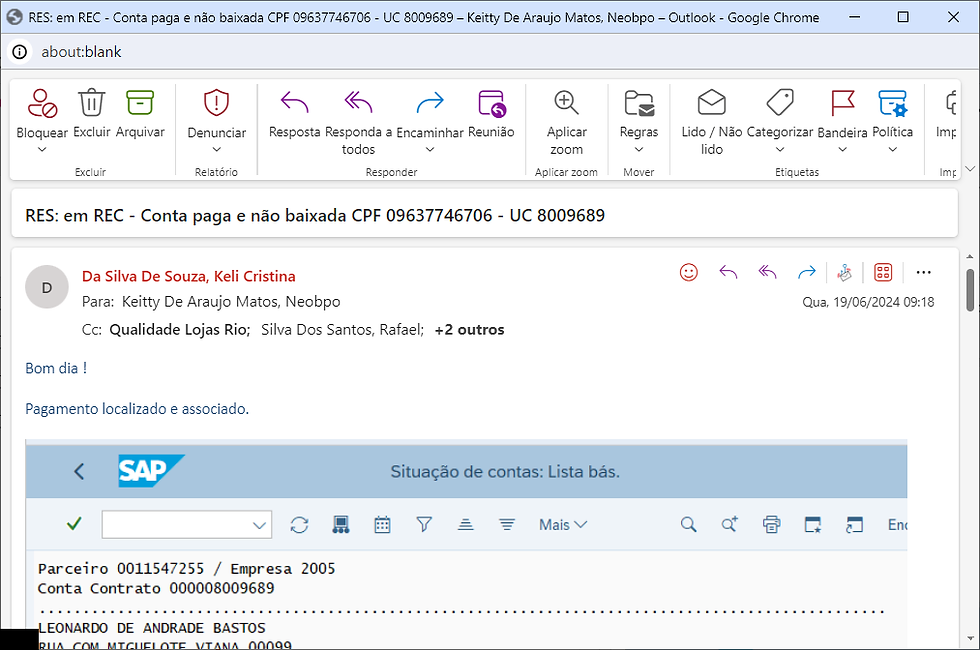Click sender avatar circle D
This screenshot has height=650, width=980.
click(47, 288)
